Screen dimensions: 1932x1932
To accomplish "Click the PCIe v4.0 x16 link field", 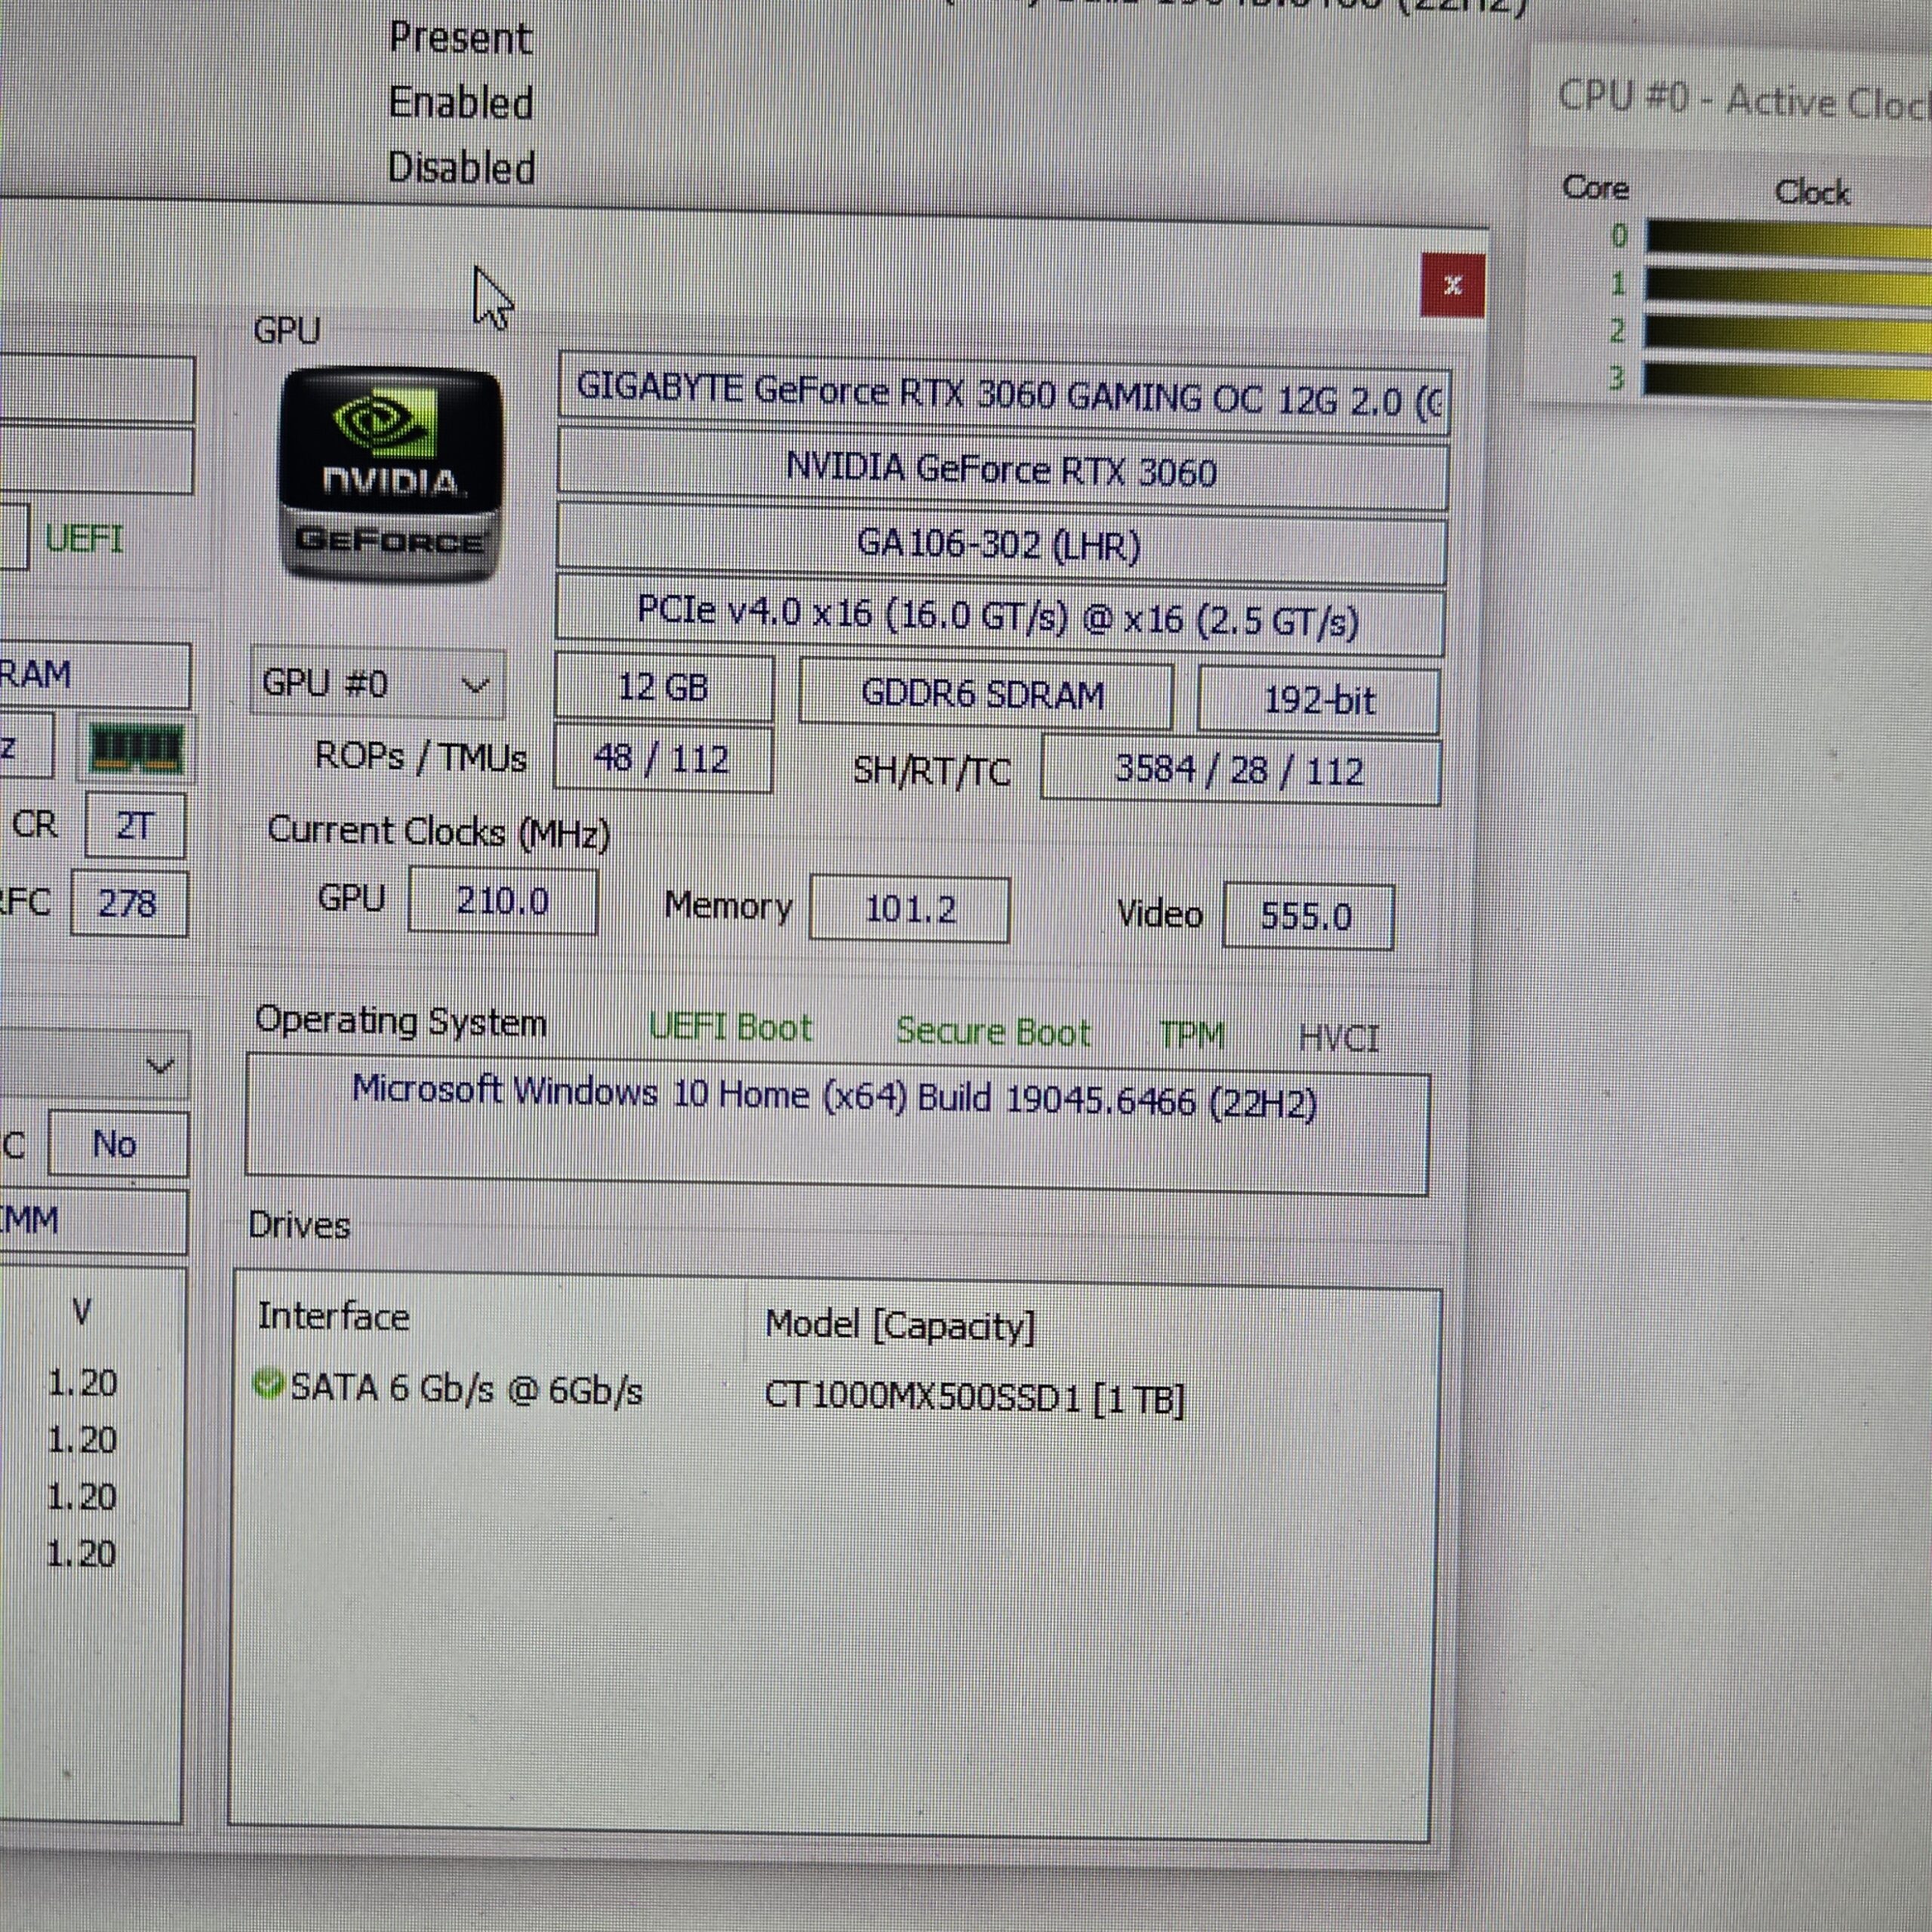I will click(x=999, y=617).
